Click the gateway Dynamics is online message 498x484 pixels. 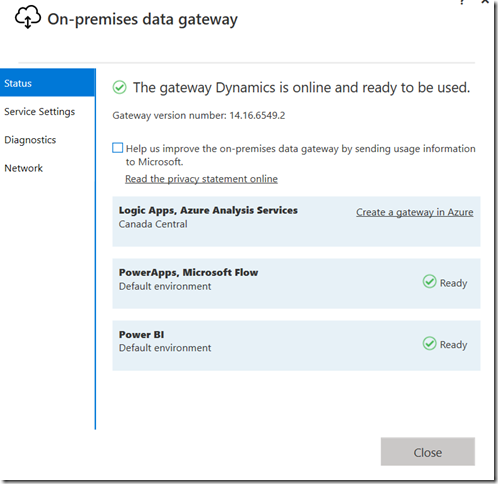[x=302, y=88]
